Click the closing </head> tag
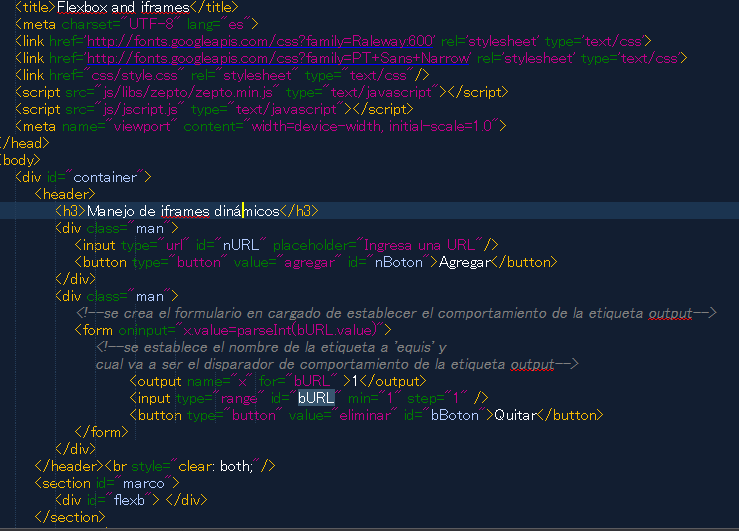739x531 pixels. 25,143
